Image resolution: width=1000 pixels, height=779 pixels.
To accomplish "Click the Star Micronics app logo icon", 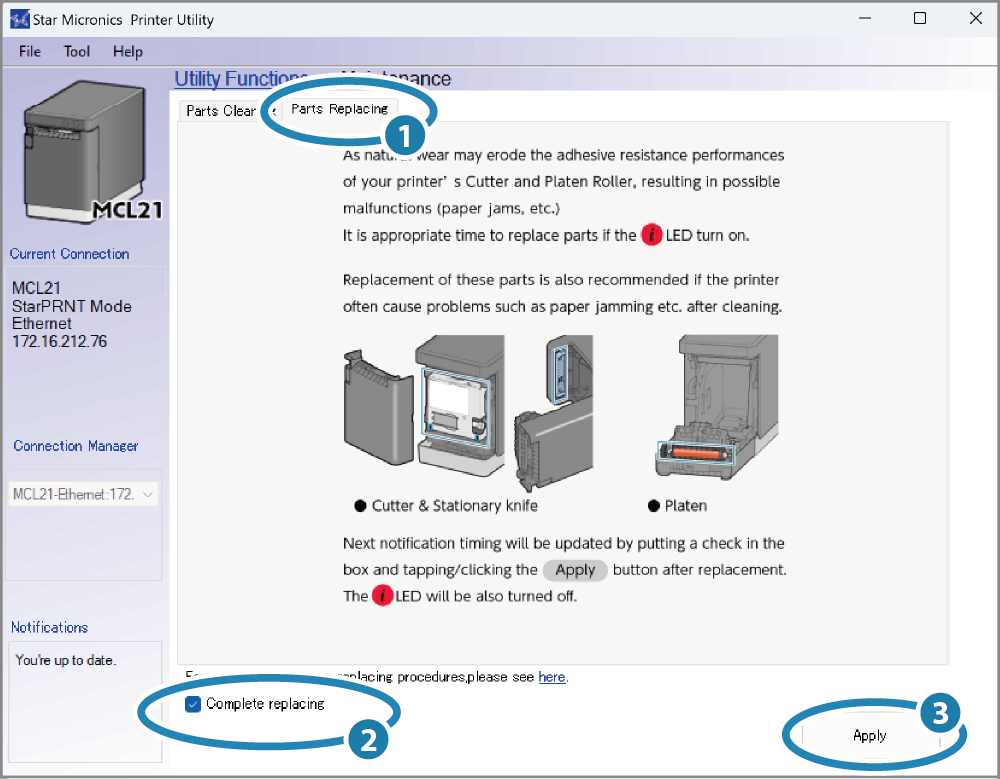I will tap(20, 19).
